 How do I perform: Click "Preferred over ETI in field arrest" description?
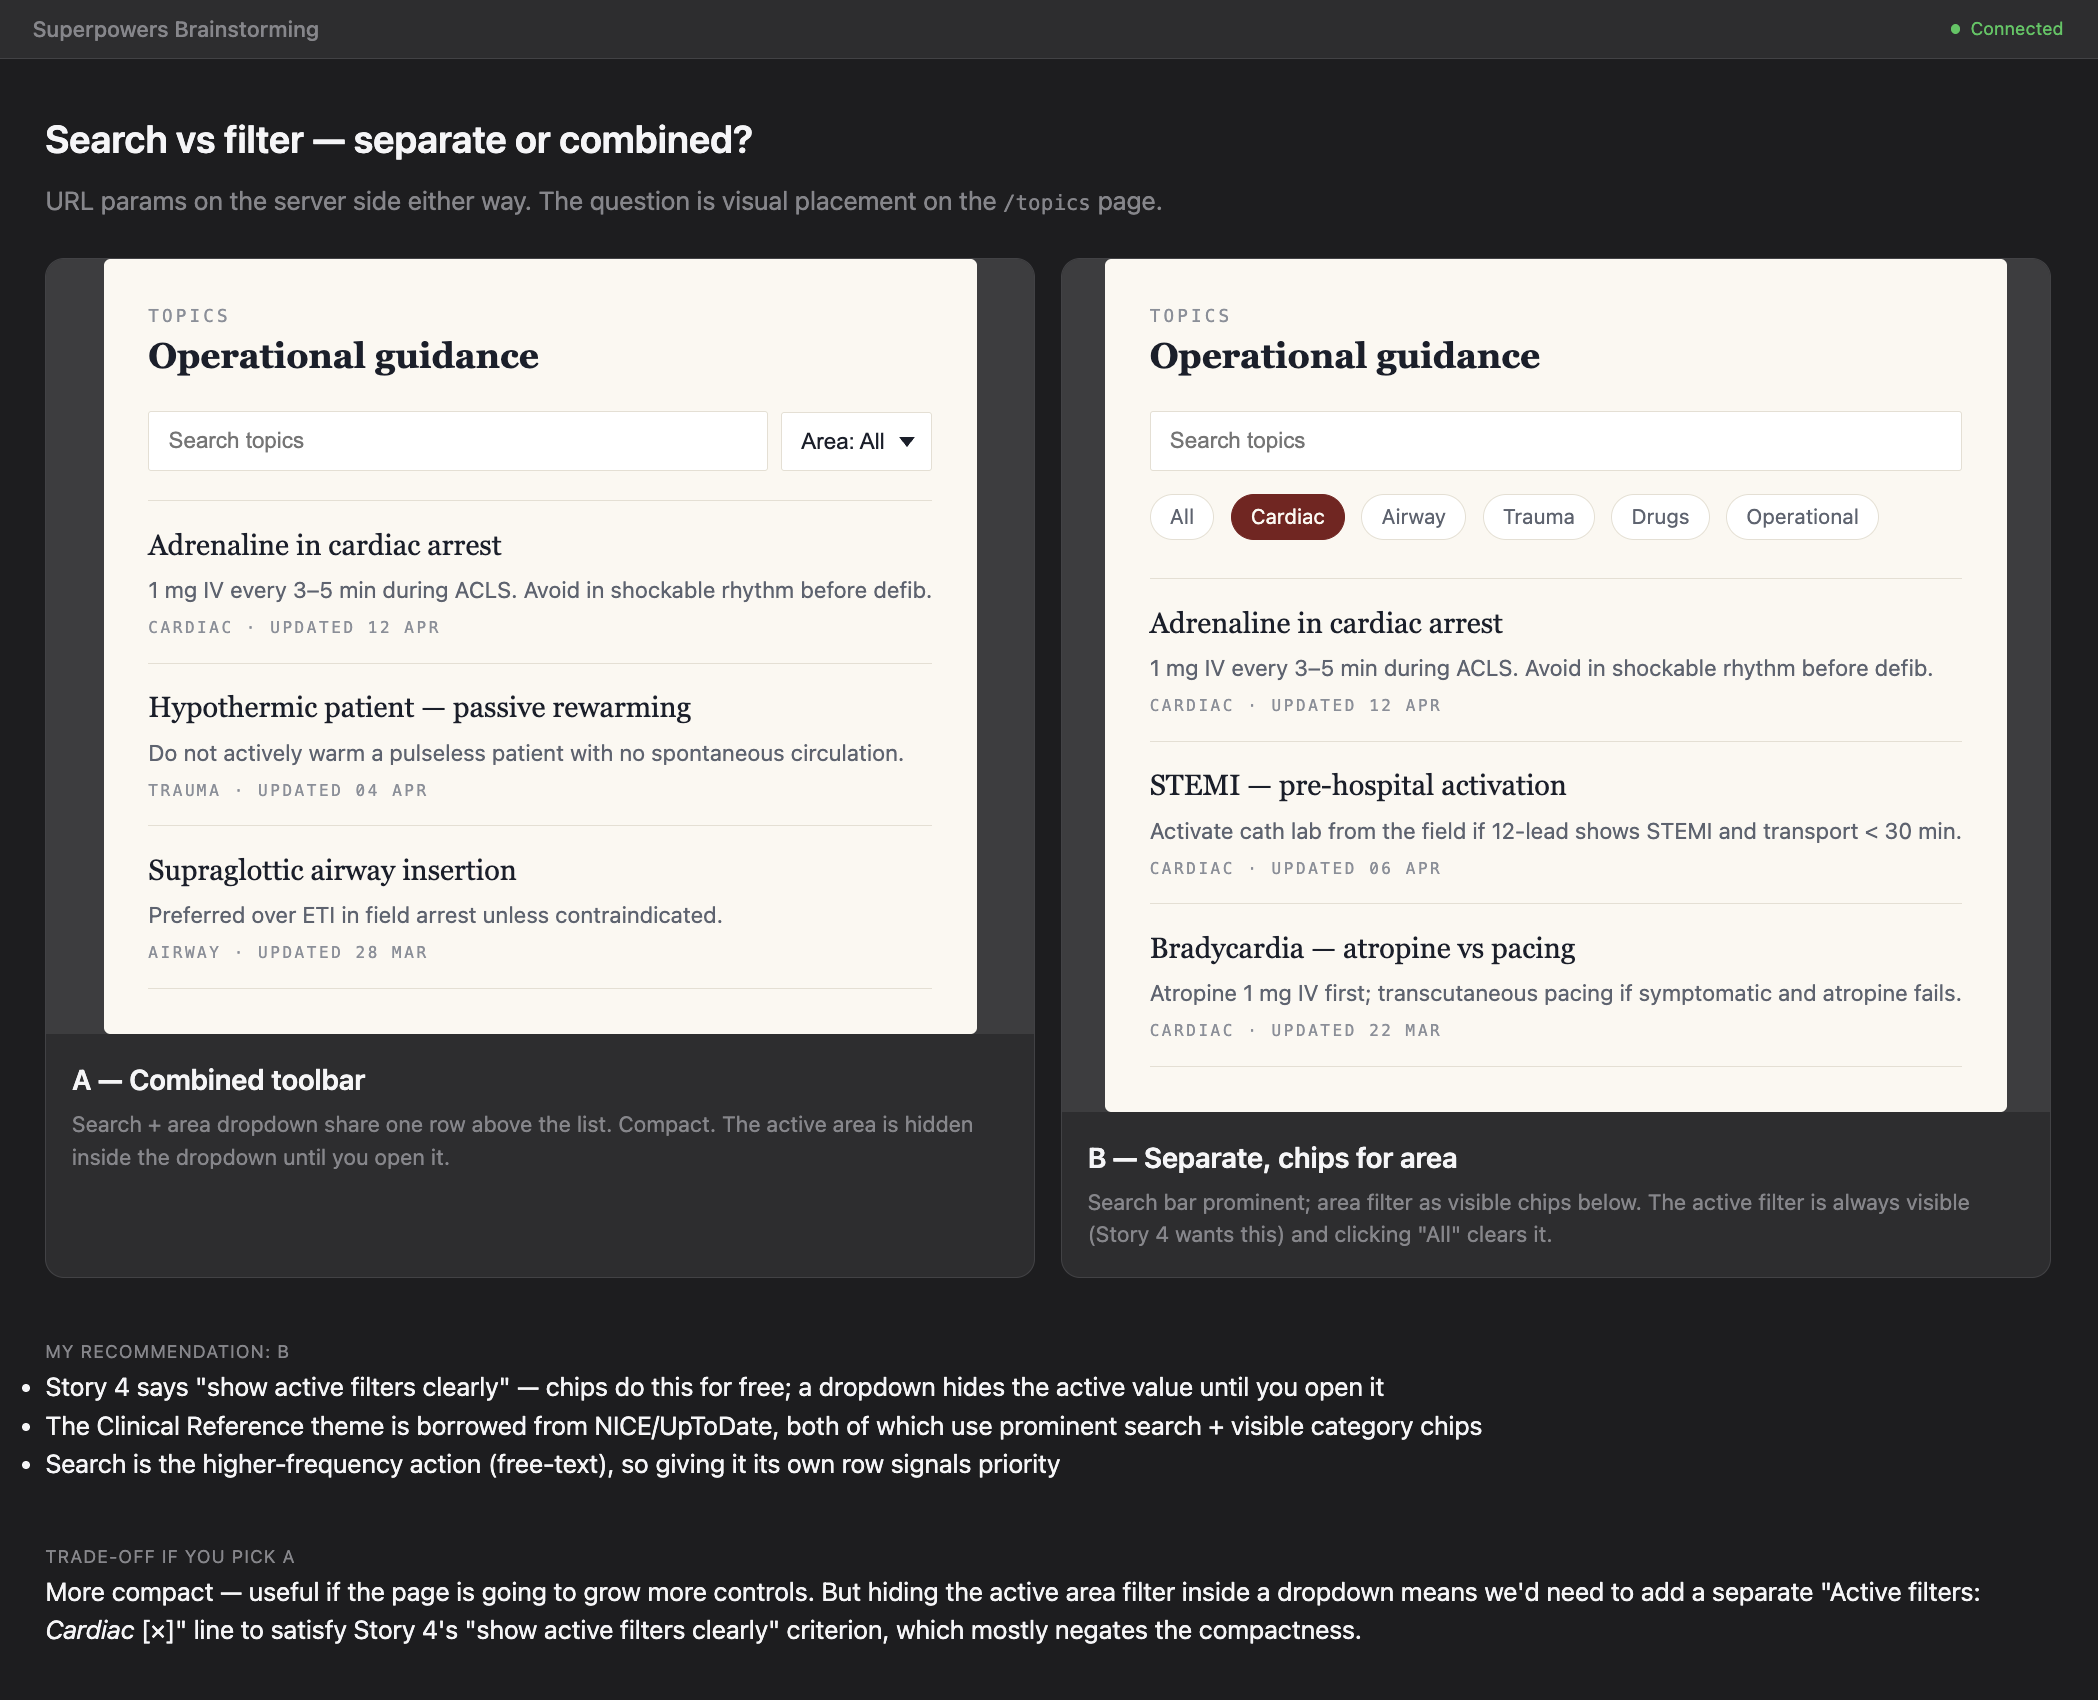tap(435, 915)
